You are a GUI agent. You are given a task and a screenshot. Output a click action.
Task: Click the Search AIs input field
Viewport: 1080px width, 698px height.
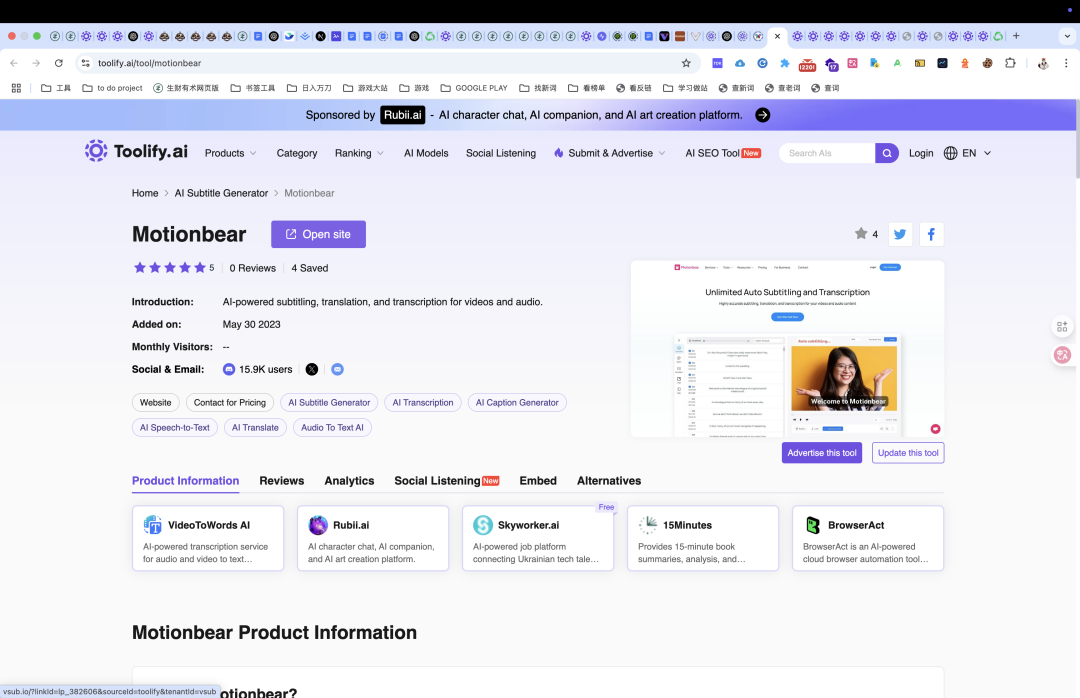tap(827, 153)
